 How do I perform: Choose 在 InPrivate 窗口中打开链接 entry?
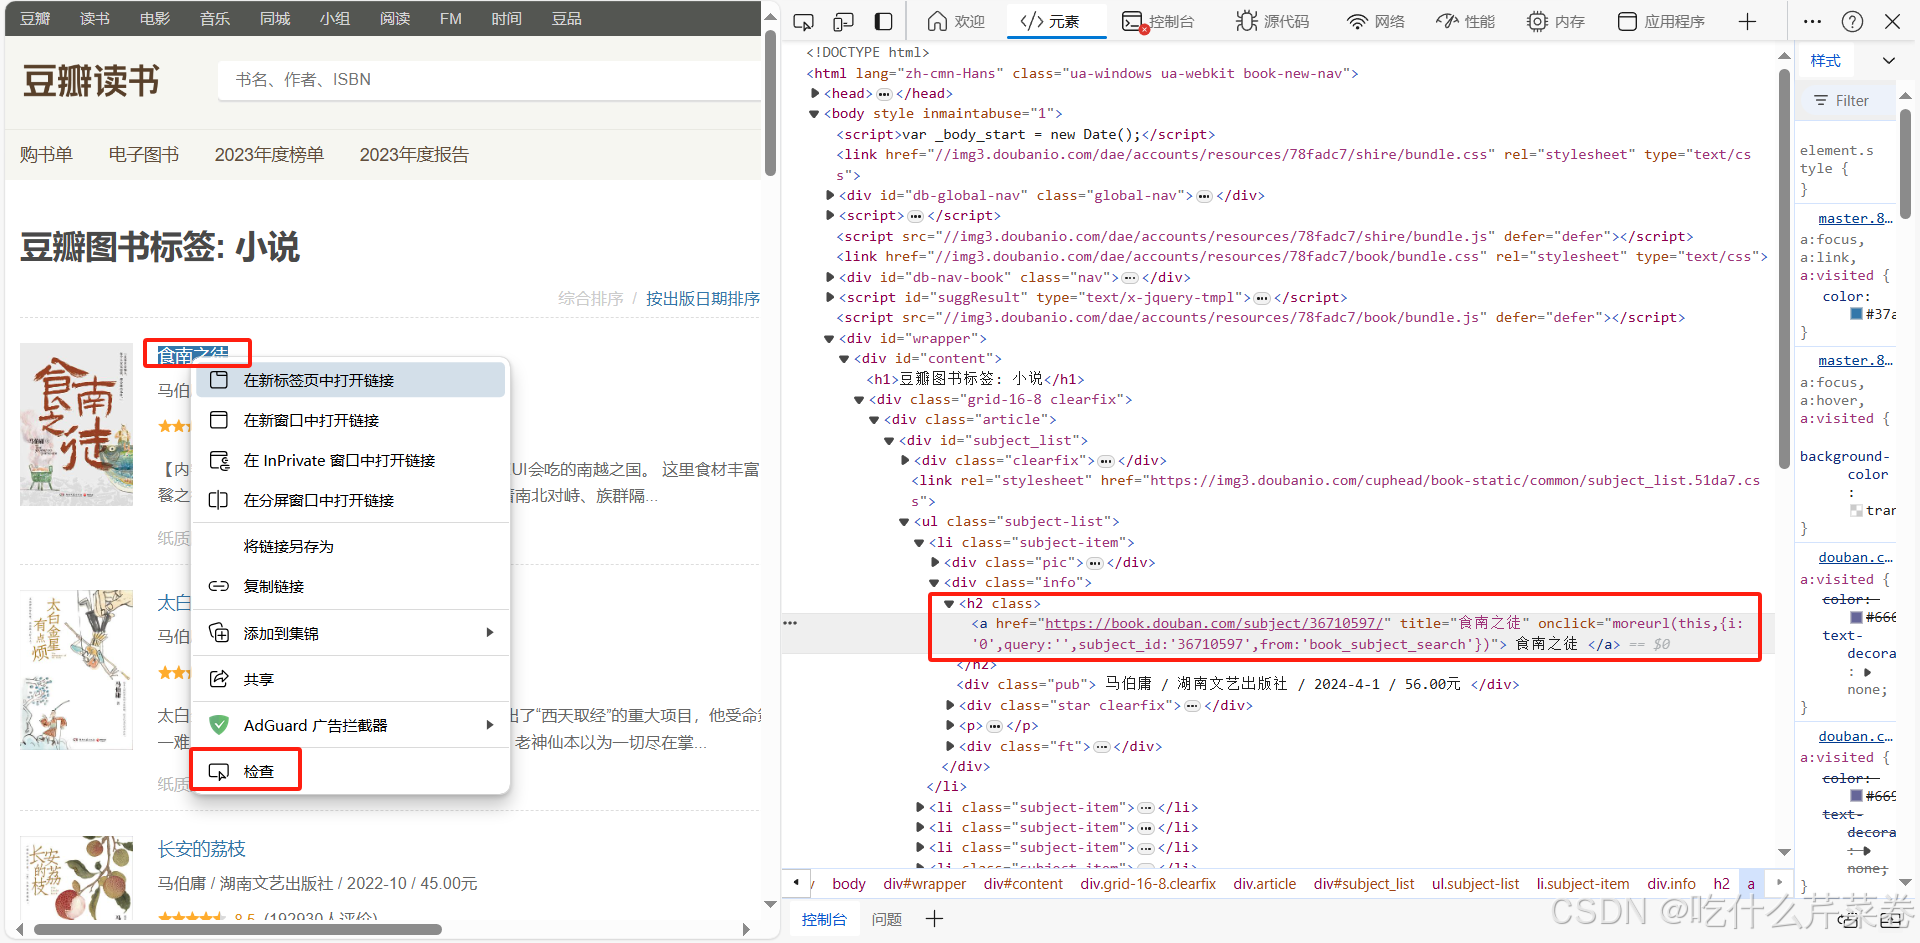pyautogui.click(x=350, y=460)
